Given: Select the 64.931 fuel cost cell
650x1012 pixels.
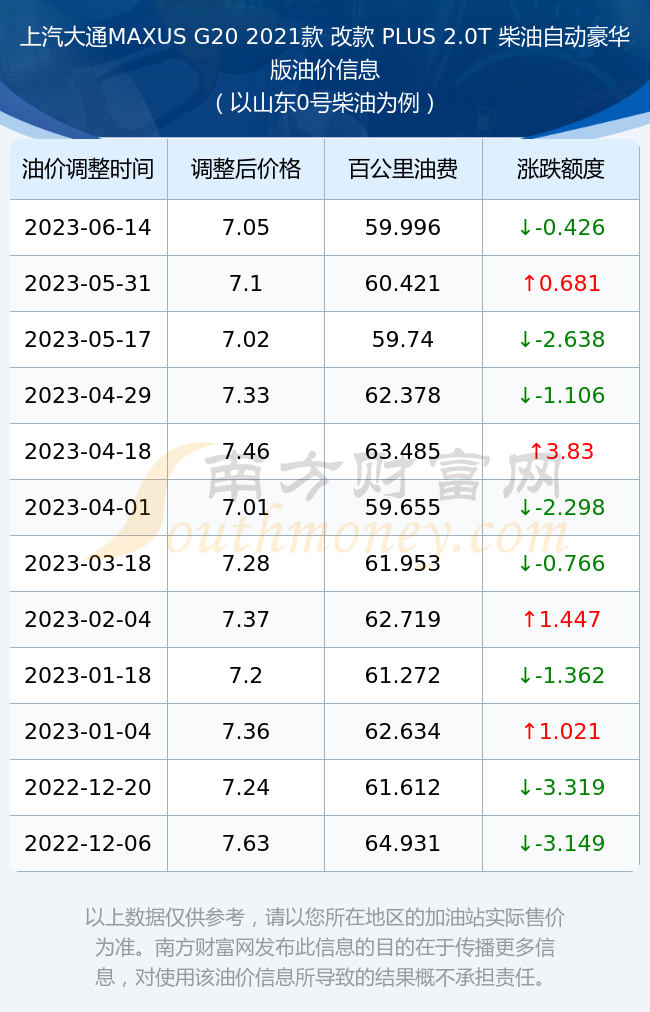Looking at the screenshot, I should pyautogui.click(x=403, y=843).
